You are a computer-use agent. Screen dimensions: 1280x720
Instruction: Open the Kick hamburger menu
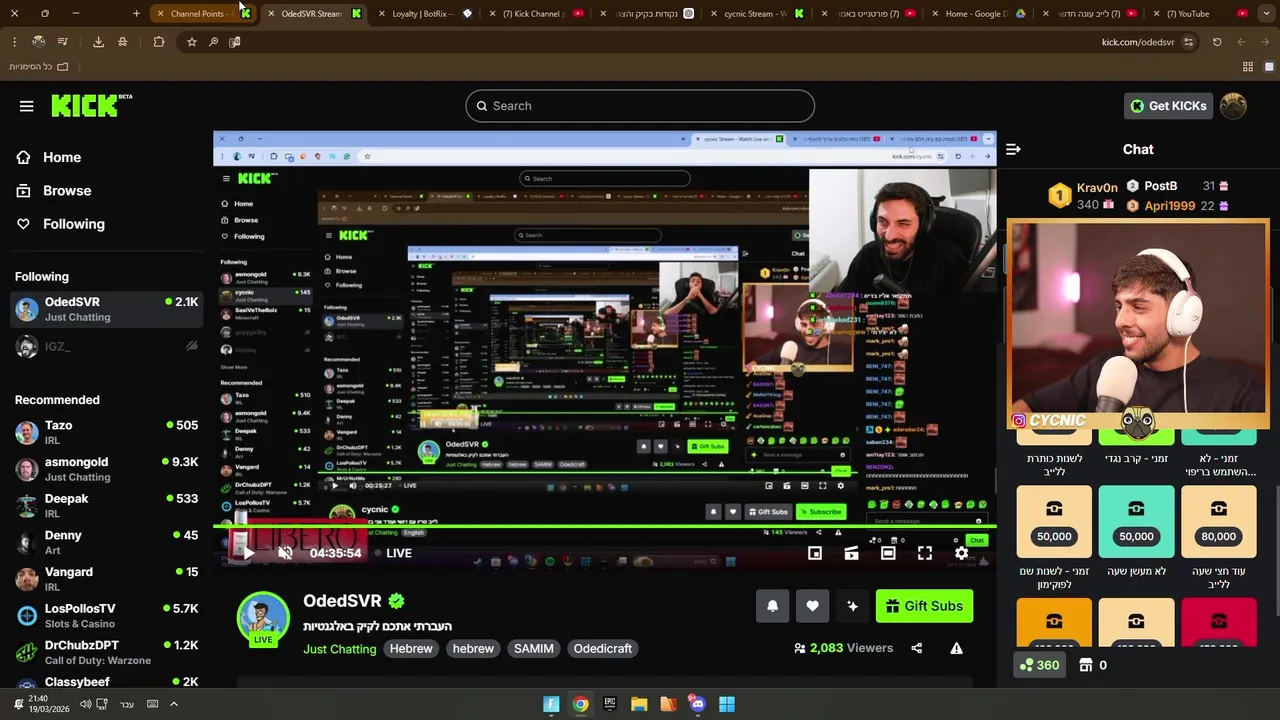(27, 106)
